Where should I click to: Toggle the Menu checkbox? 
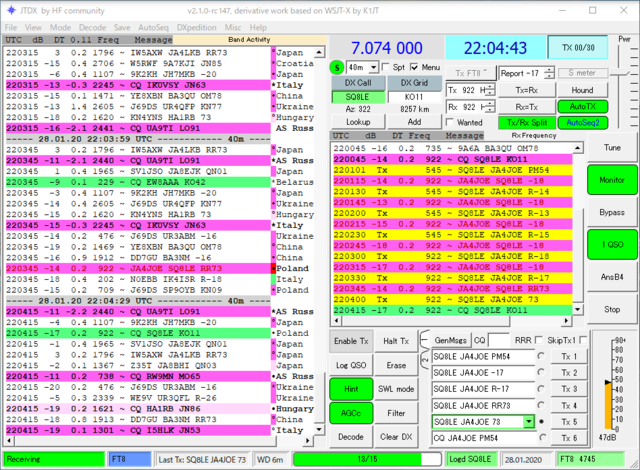(x=414, y=67)
